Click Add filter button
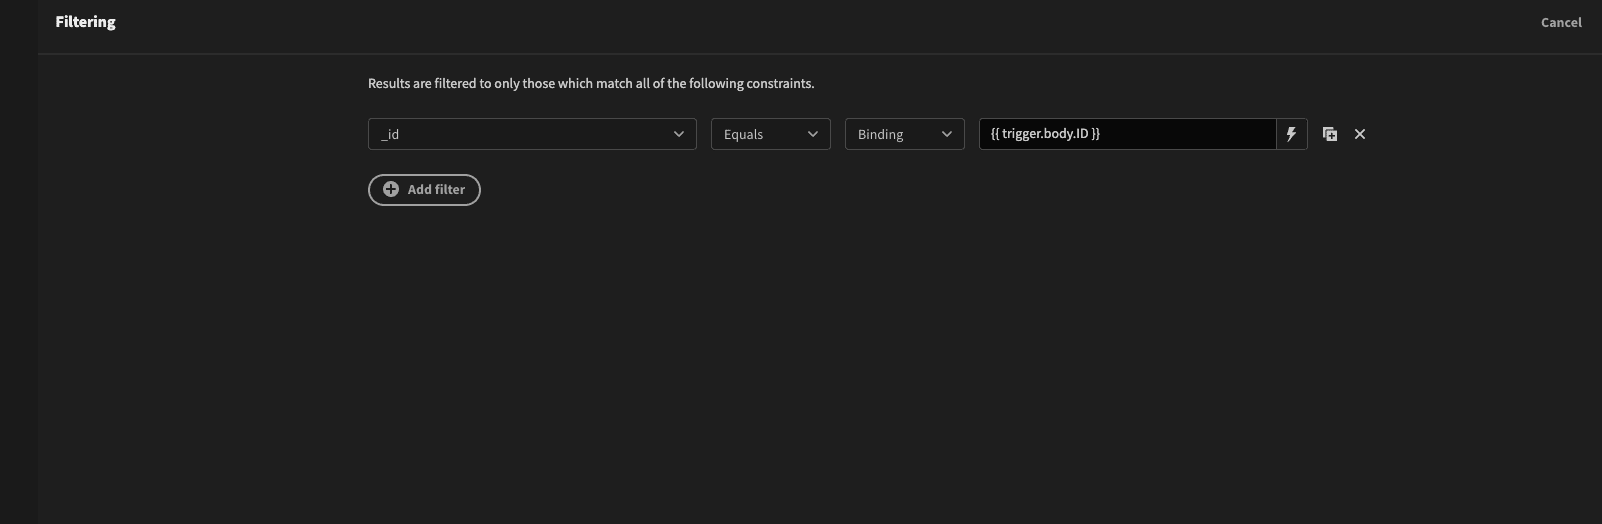The width and height of the screenshot is (1602, 524). (x=424, y=190)
